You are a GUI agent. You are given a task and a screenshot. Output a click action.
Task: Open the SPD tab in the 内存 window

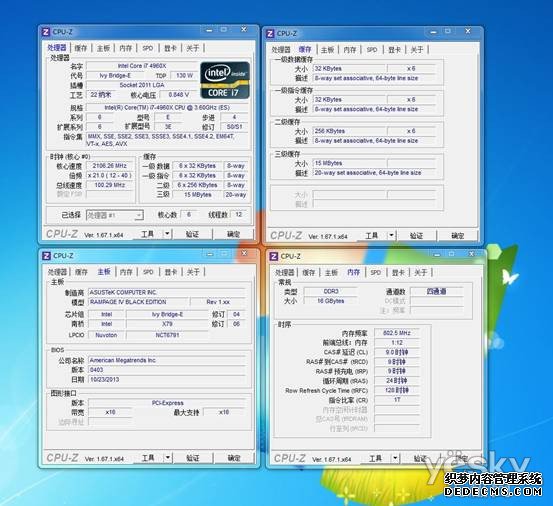(x=376, y=273)
